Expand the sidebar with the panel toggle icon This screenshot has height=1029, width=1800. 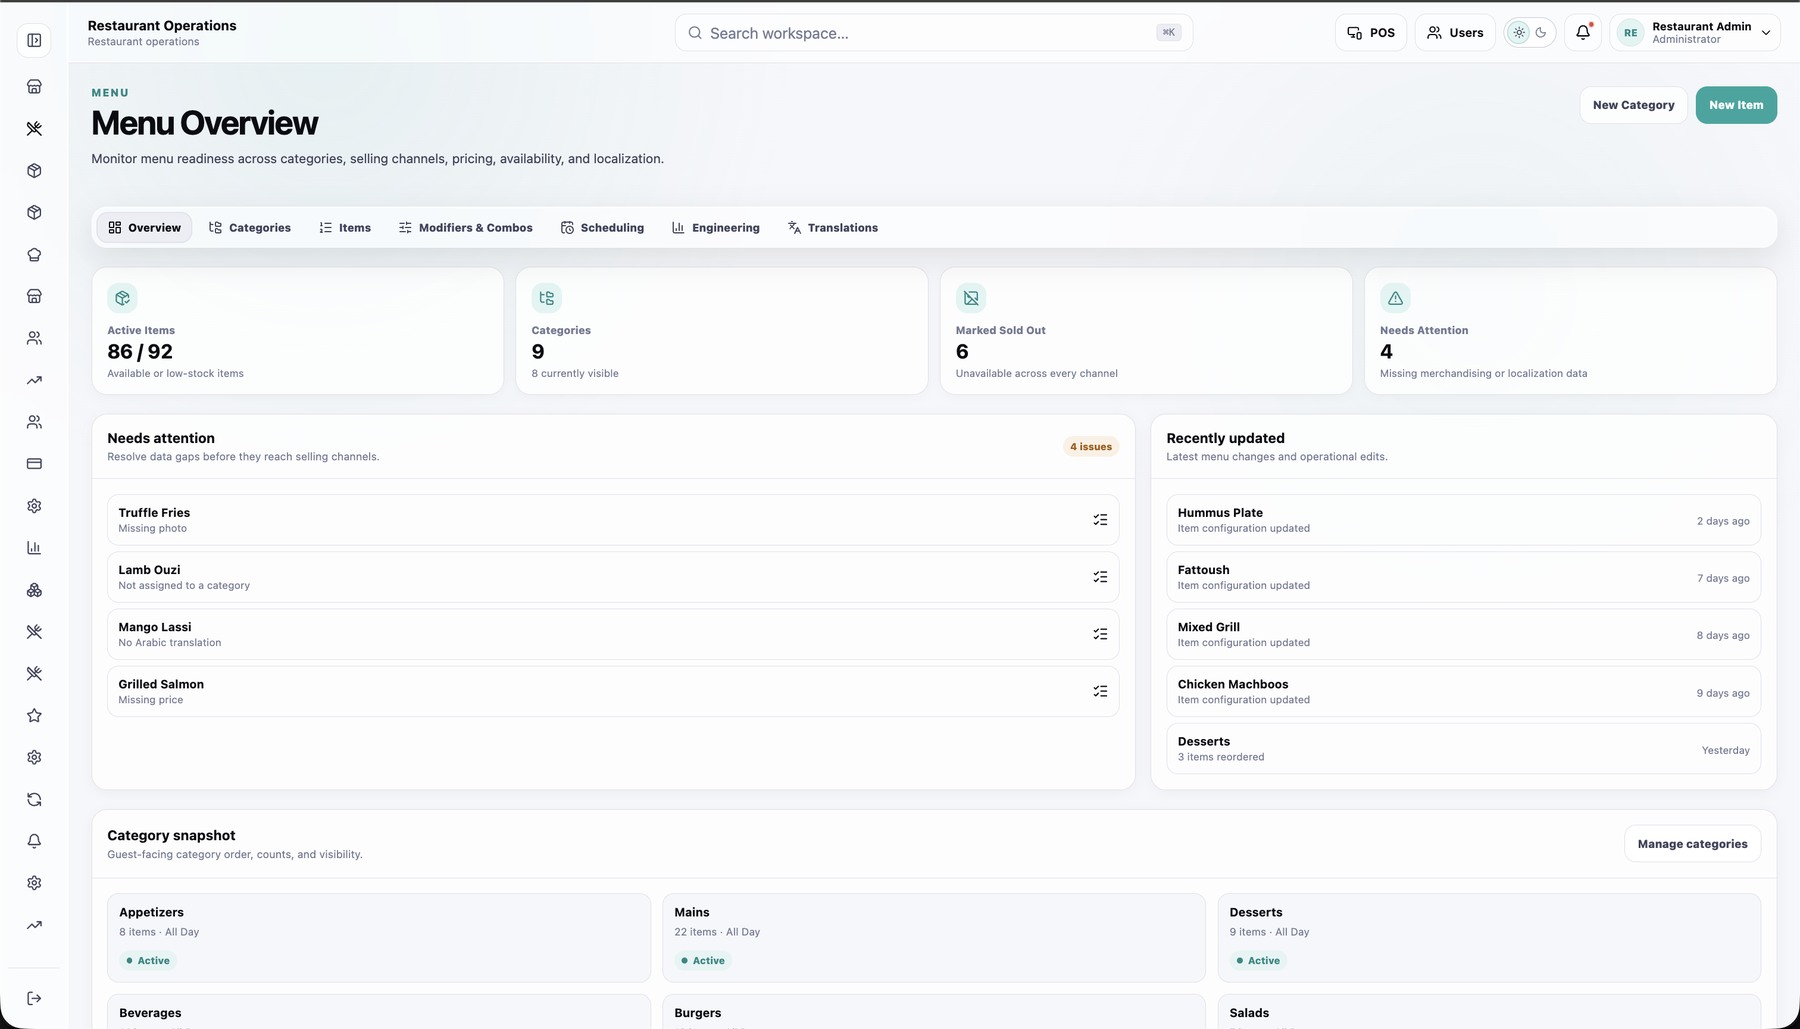[34, 40]
